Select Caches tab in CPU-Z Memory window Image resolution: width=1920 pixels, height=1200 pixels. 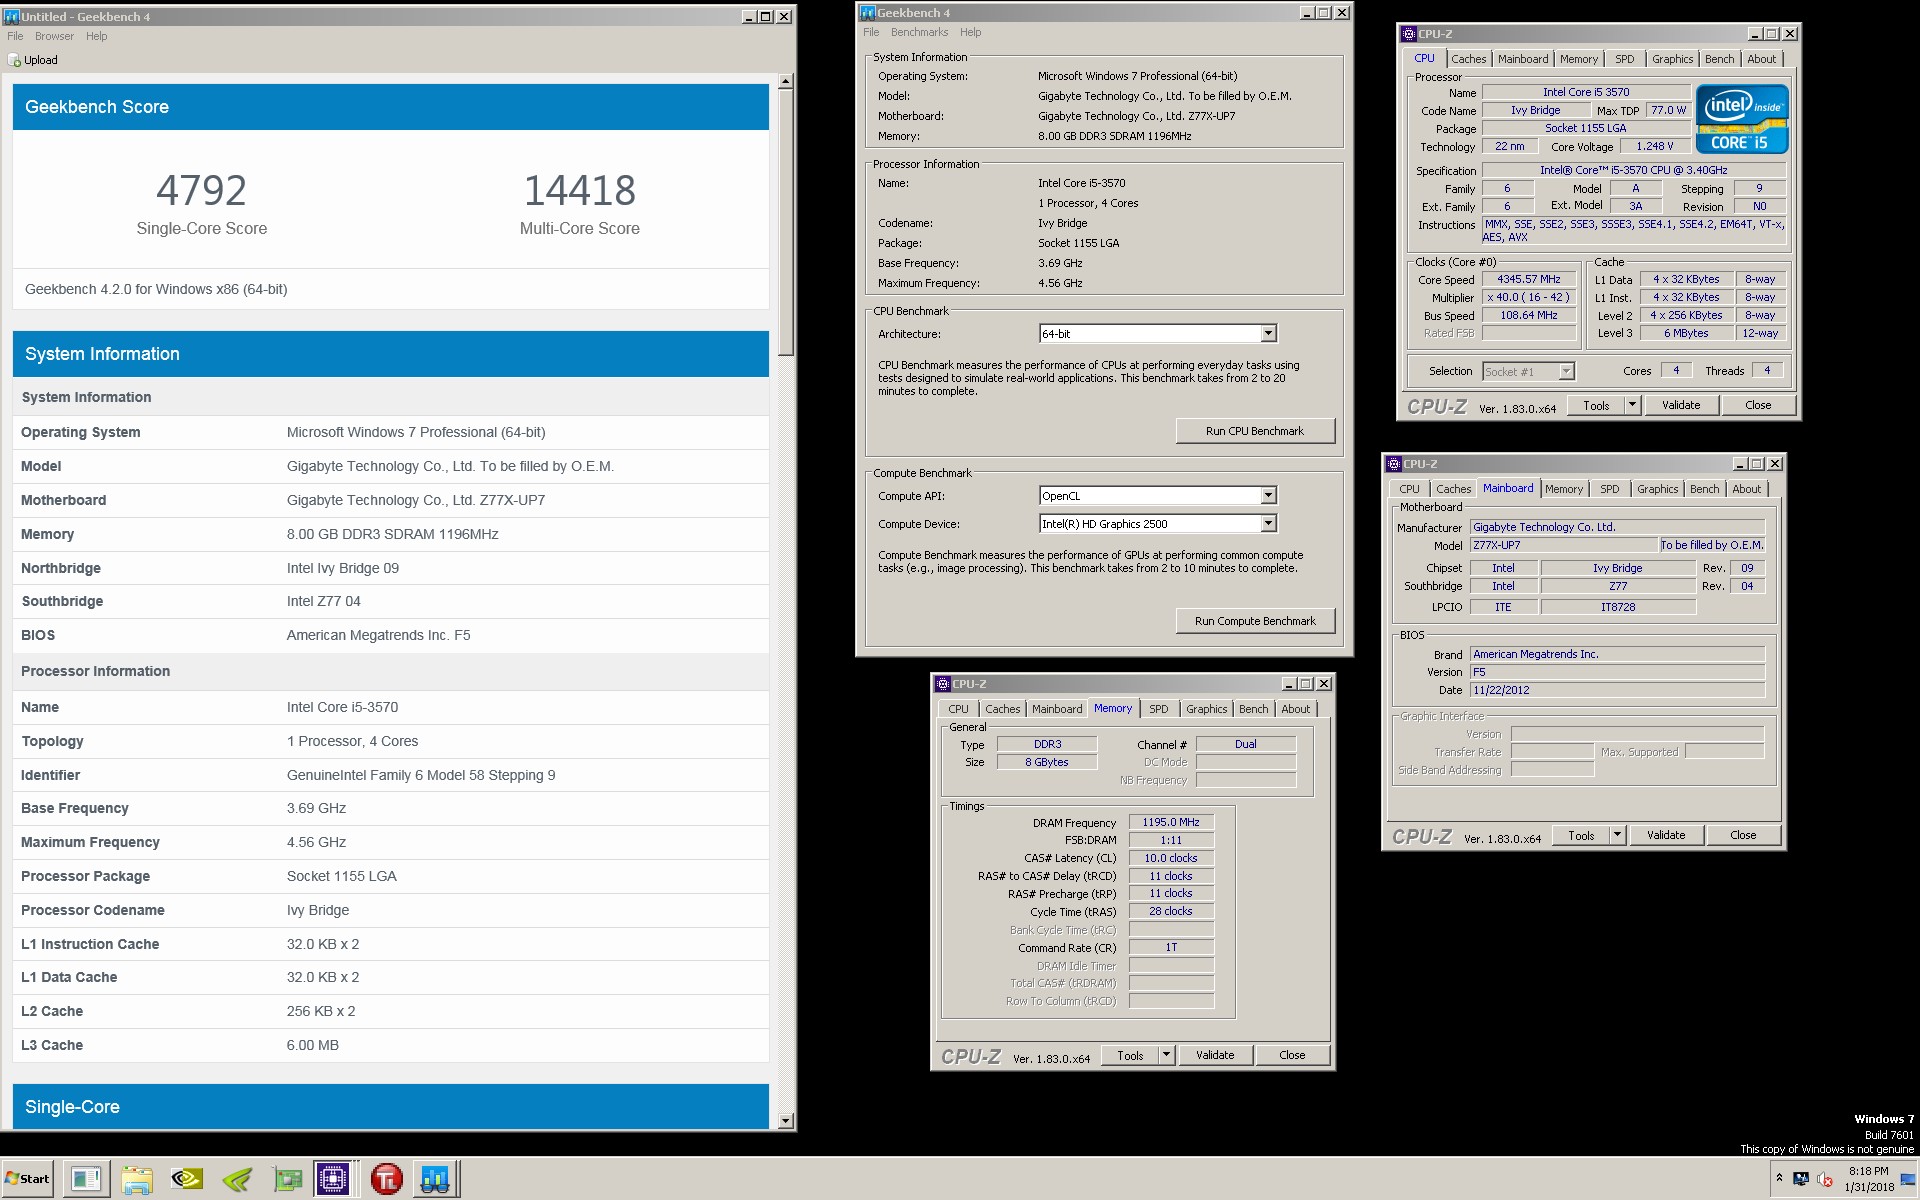[1002, 709]
